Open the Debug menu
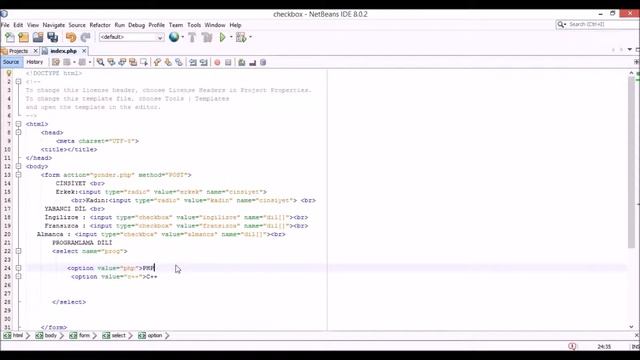This screenshot has width=640, height=360. tap(136, 25)
